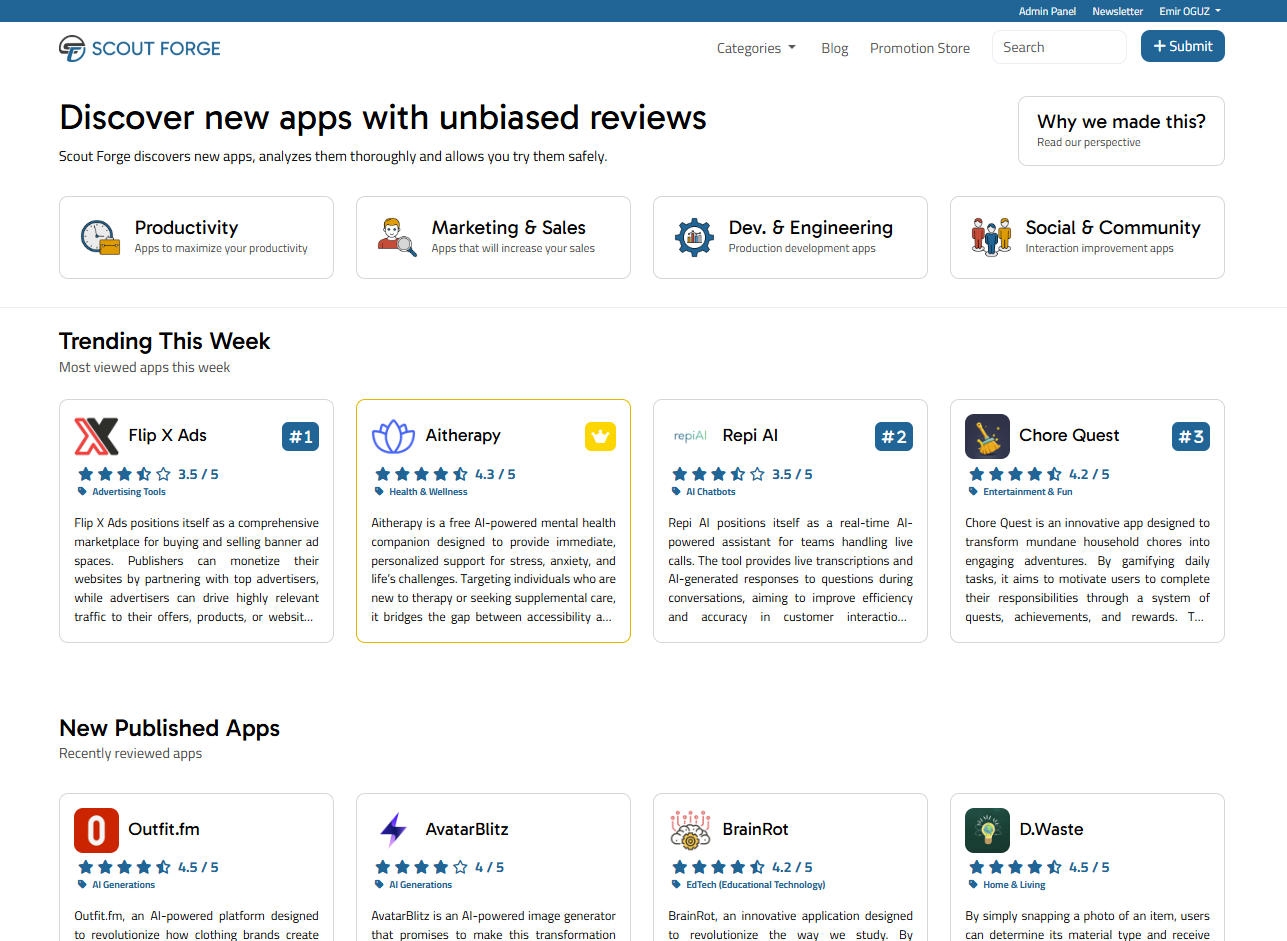Open the Promotion Store menu item
Image resolution: width=1287 pixels, height=941 pixels.
(x=920, y=48)
